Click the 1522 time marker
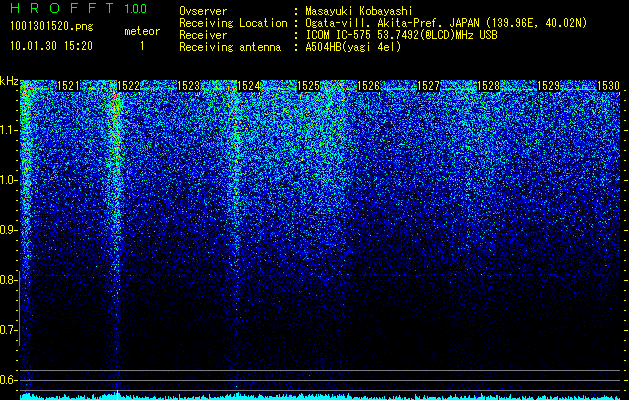The image size is (629, 400). [x=128, y=86]
